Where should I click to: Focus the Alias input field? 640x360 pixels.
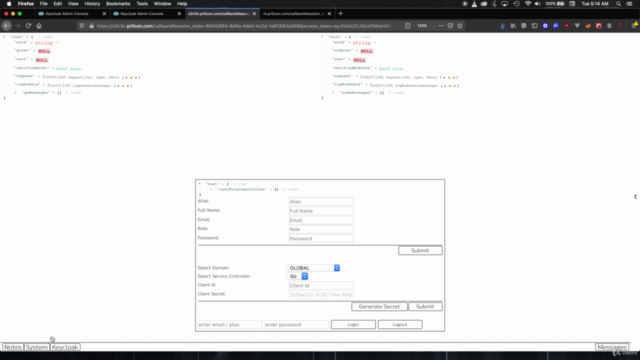click(321, 202)
